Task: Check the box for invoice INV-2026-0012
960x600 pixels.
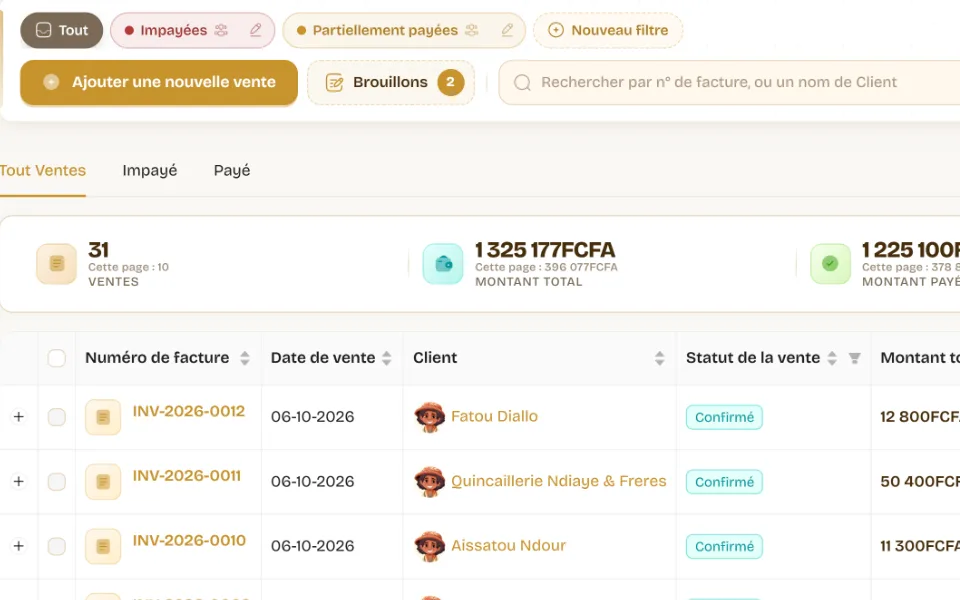Action: 56,417
